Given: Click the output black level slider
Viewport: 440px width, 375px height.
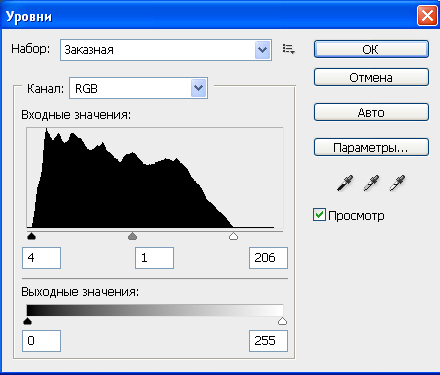Looking at the screenshot, I should tap(27, 321).
